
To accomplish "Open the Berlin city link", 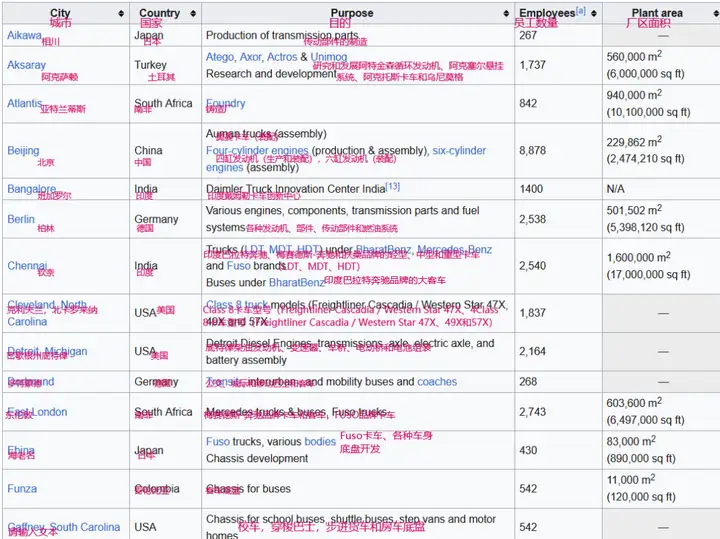I will click(x=21, y=219).
